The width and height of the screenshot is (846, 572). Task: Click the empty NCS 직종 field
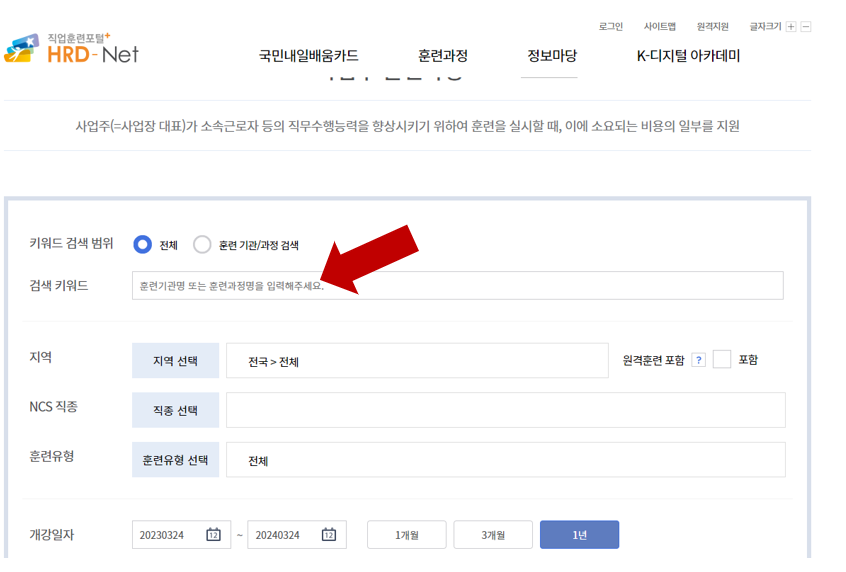pyautogui.click(x=506, y=410)
